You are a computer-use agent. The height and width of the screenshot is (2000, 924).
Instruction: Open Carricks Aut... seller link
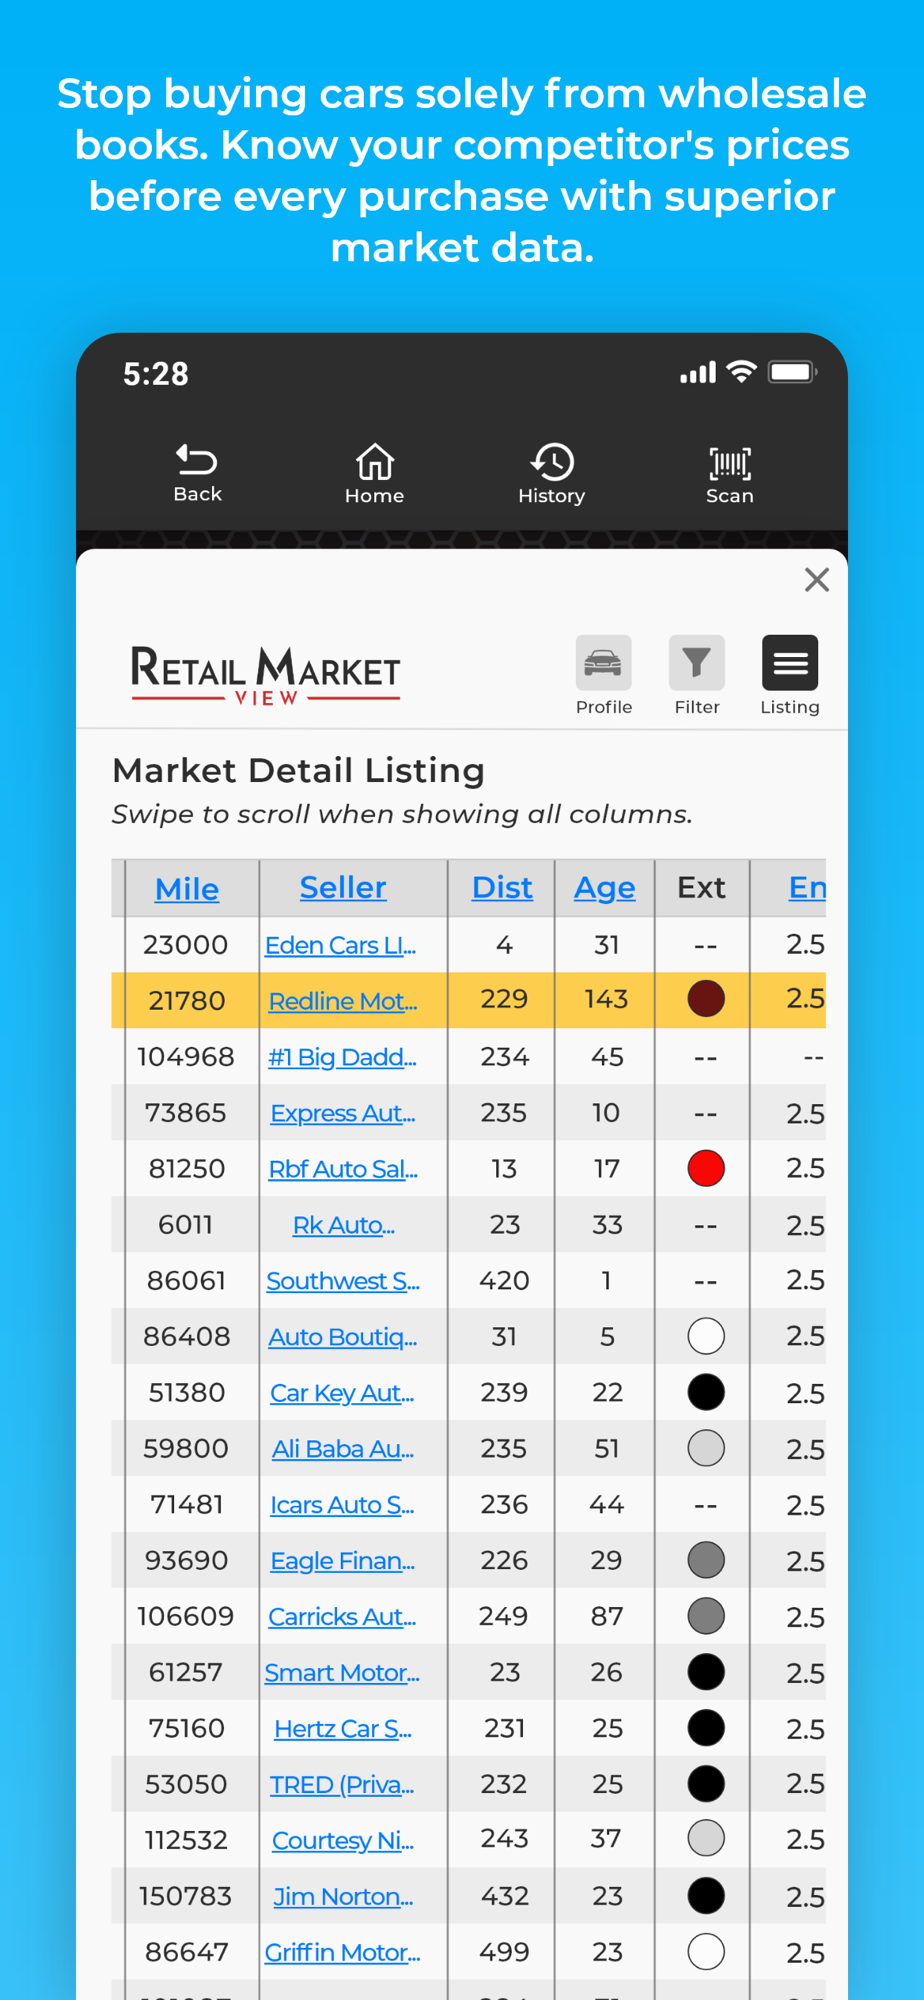342,1617
